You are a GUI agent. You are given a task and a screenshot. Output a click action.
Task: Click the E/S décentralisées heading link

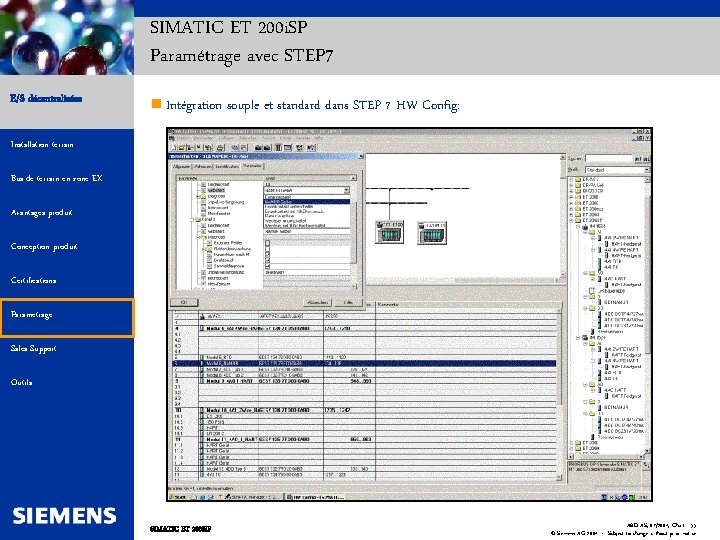click(46, 98)
